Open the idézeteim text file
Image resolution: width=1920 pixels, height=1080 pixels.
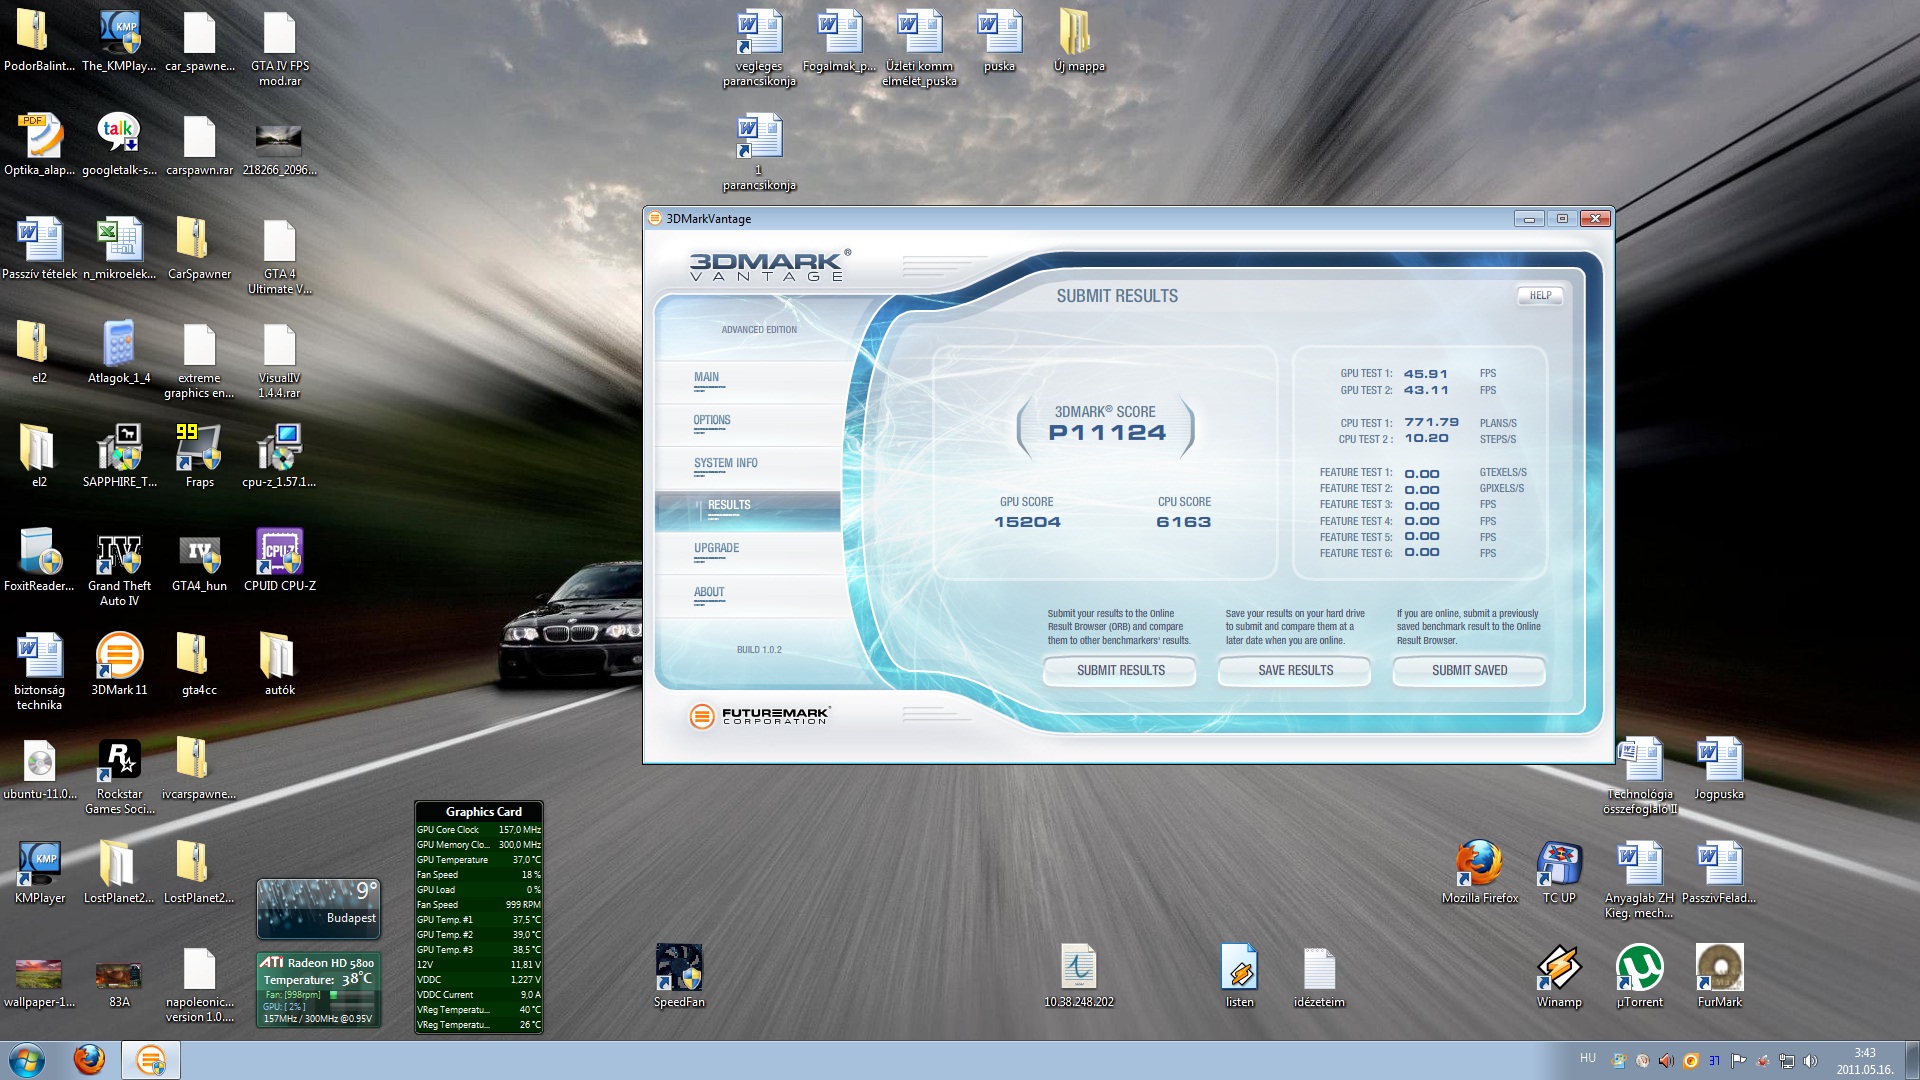coord(1319,976)
